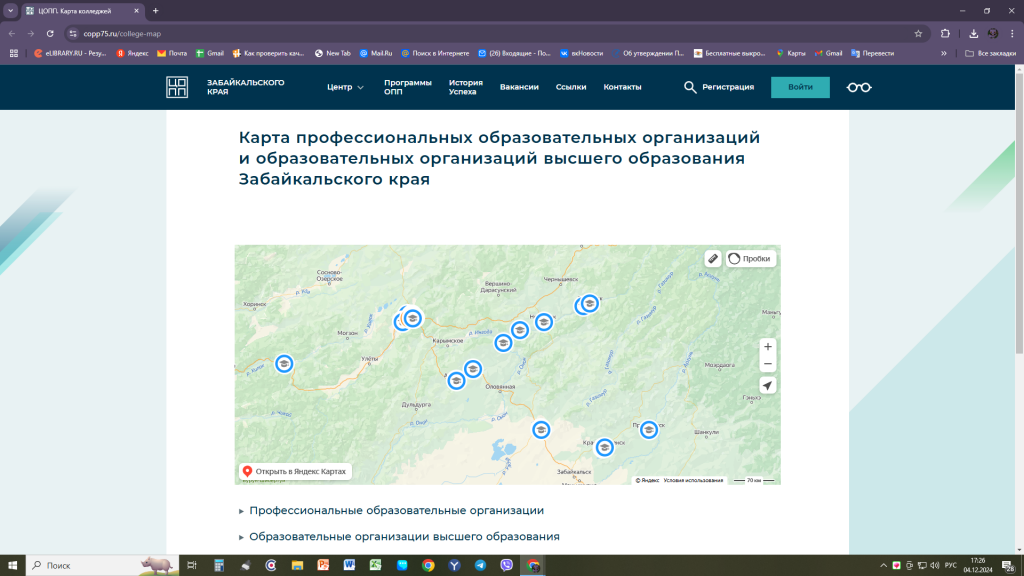Open the Условия использования link on map
Image resolution: width=1024 pixels, height=576 pixels.
coord(693,481)
